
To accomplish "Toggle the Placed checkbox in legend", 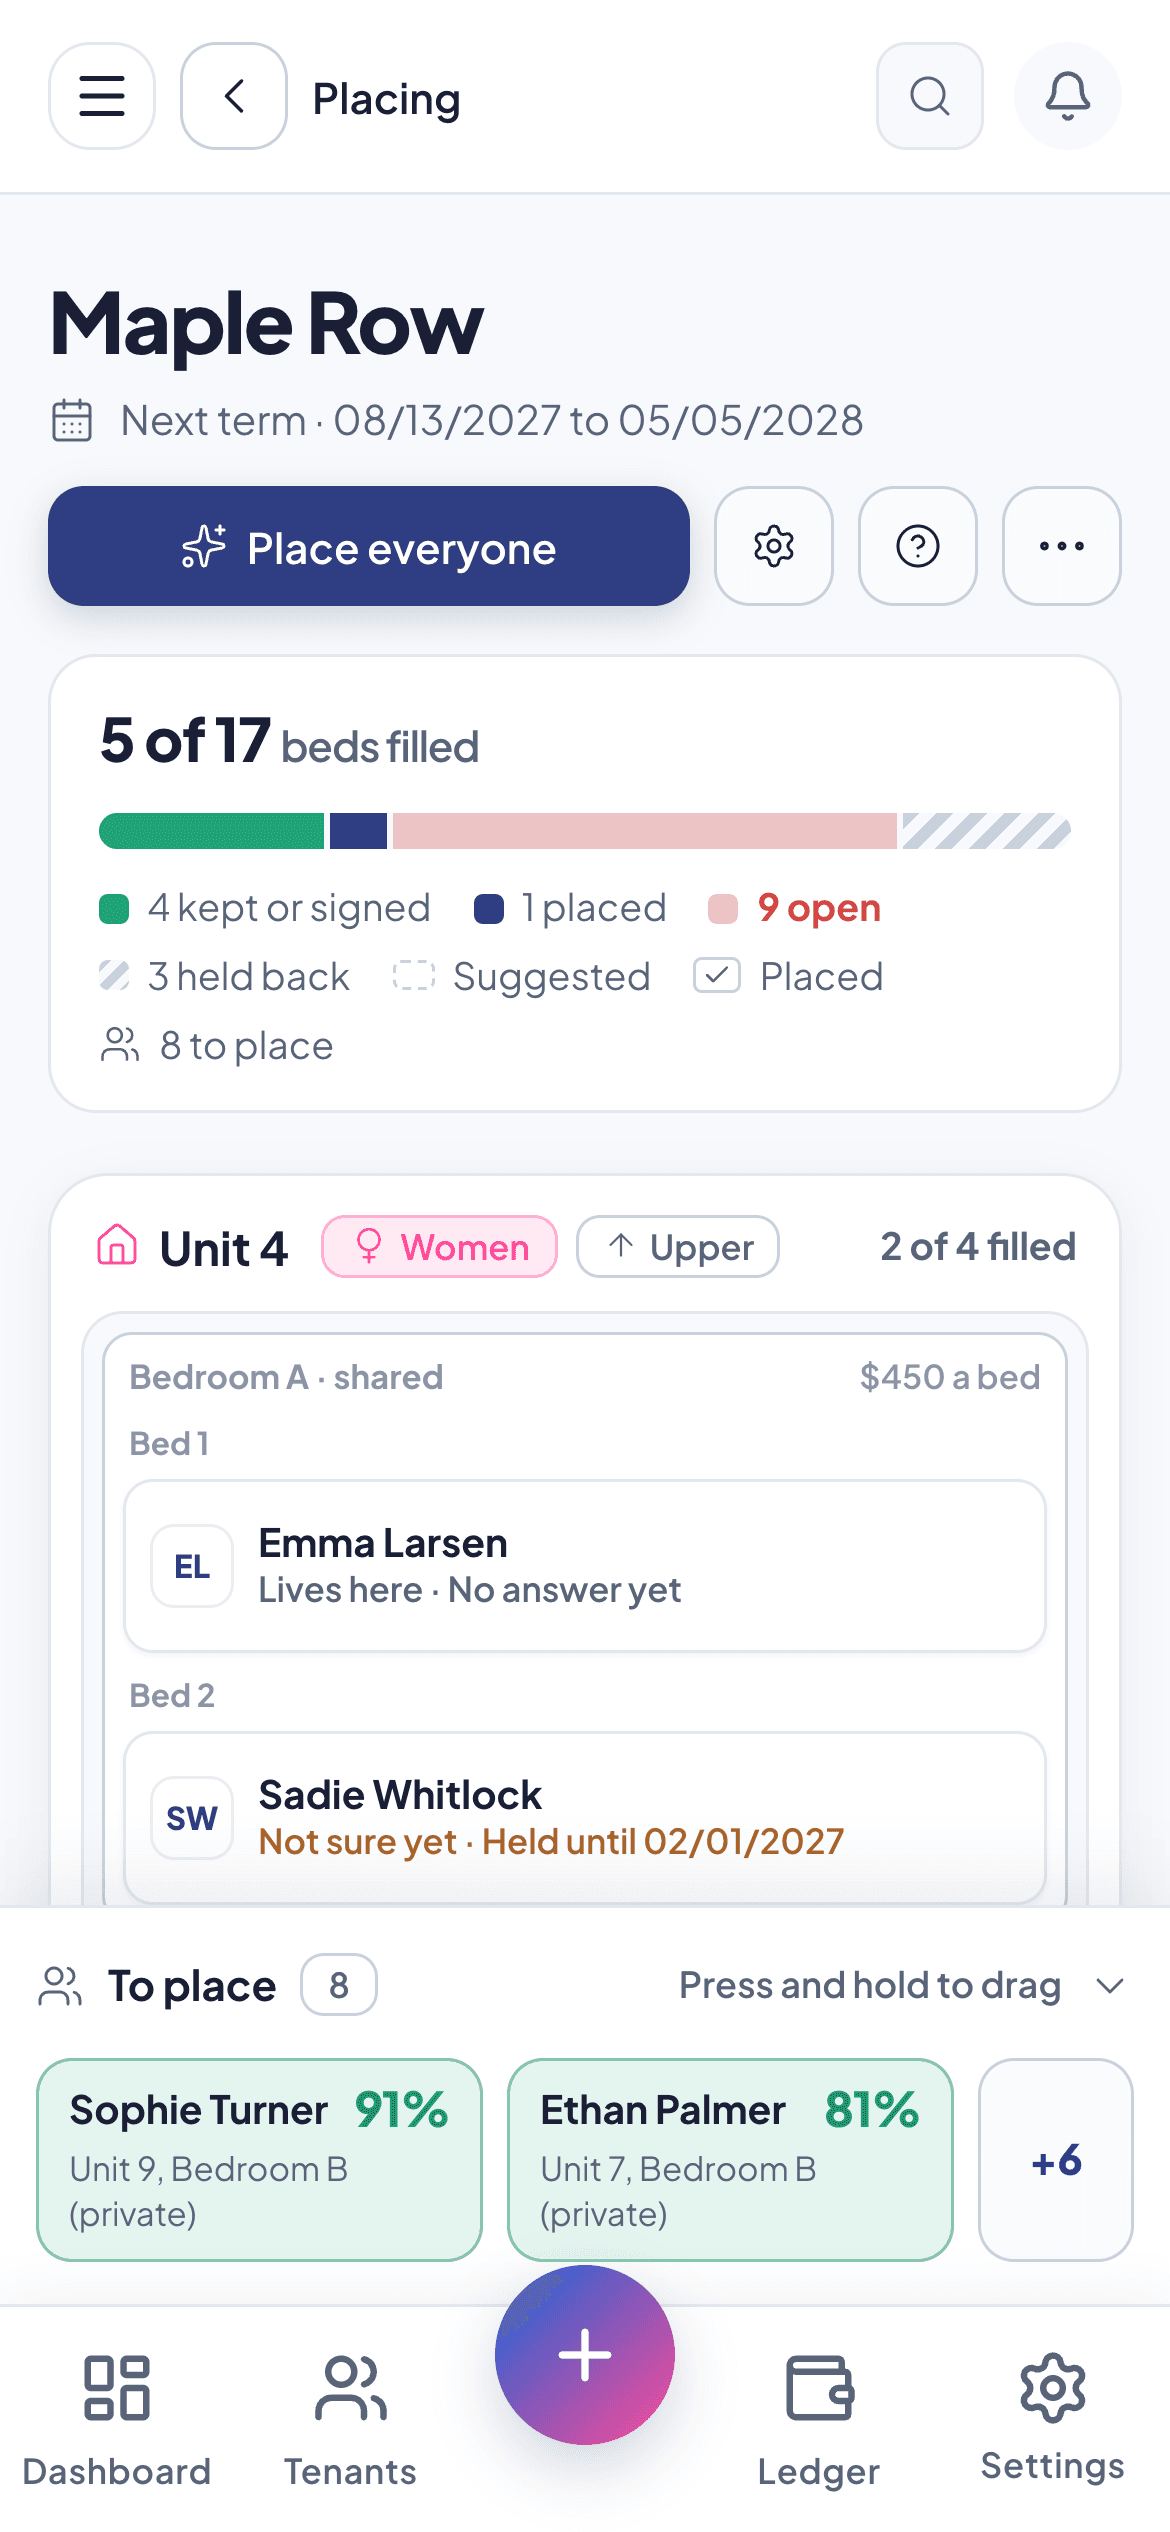I will point(717,976).
